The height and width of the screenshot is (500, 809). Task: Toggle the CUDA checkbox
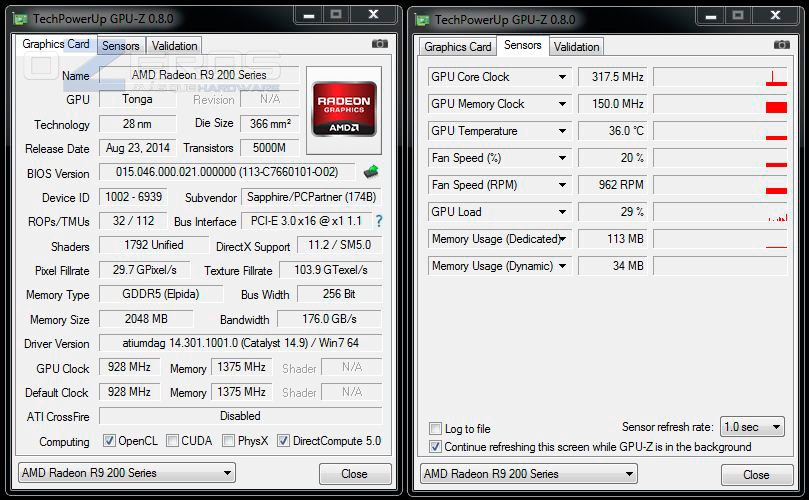(172, 441)
